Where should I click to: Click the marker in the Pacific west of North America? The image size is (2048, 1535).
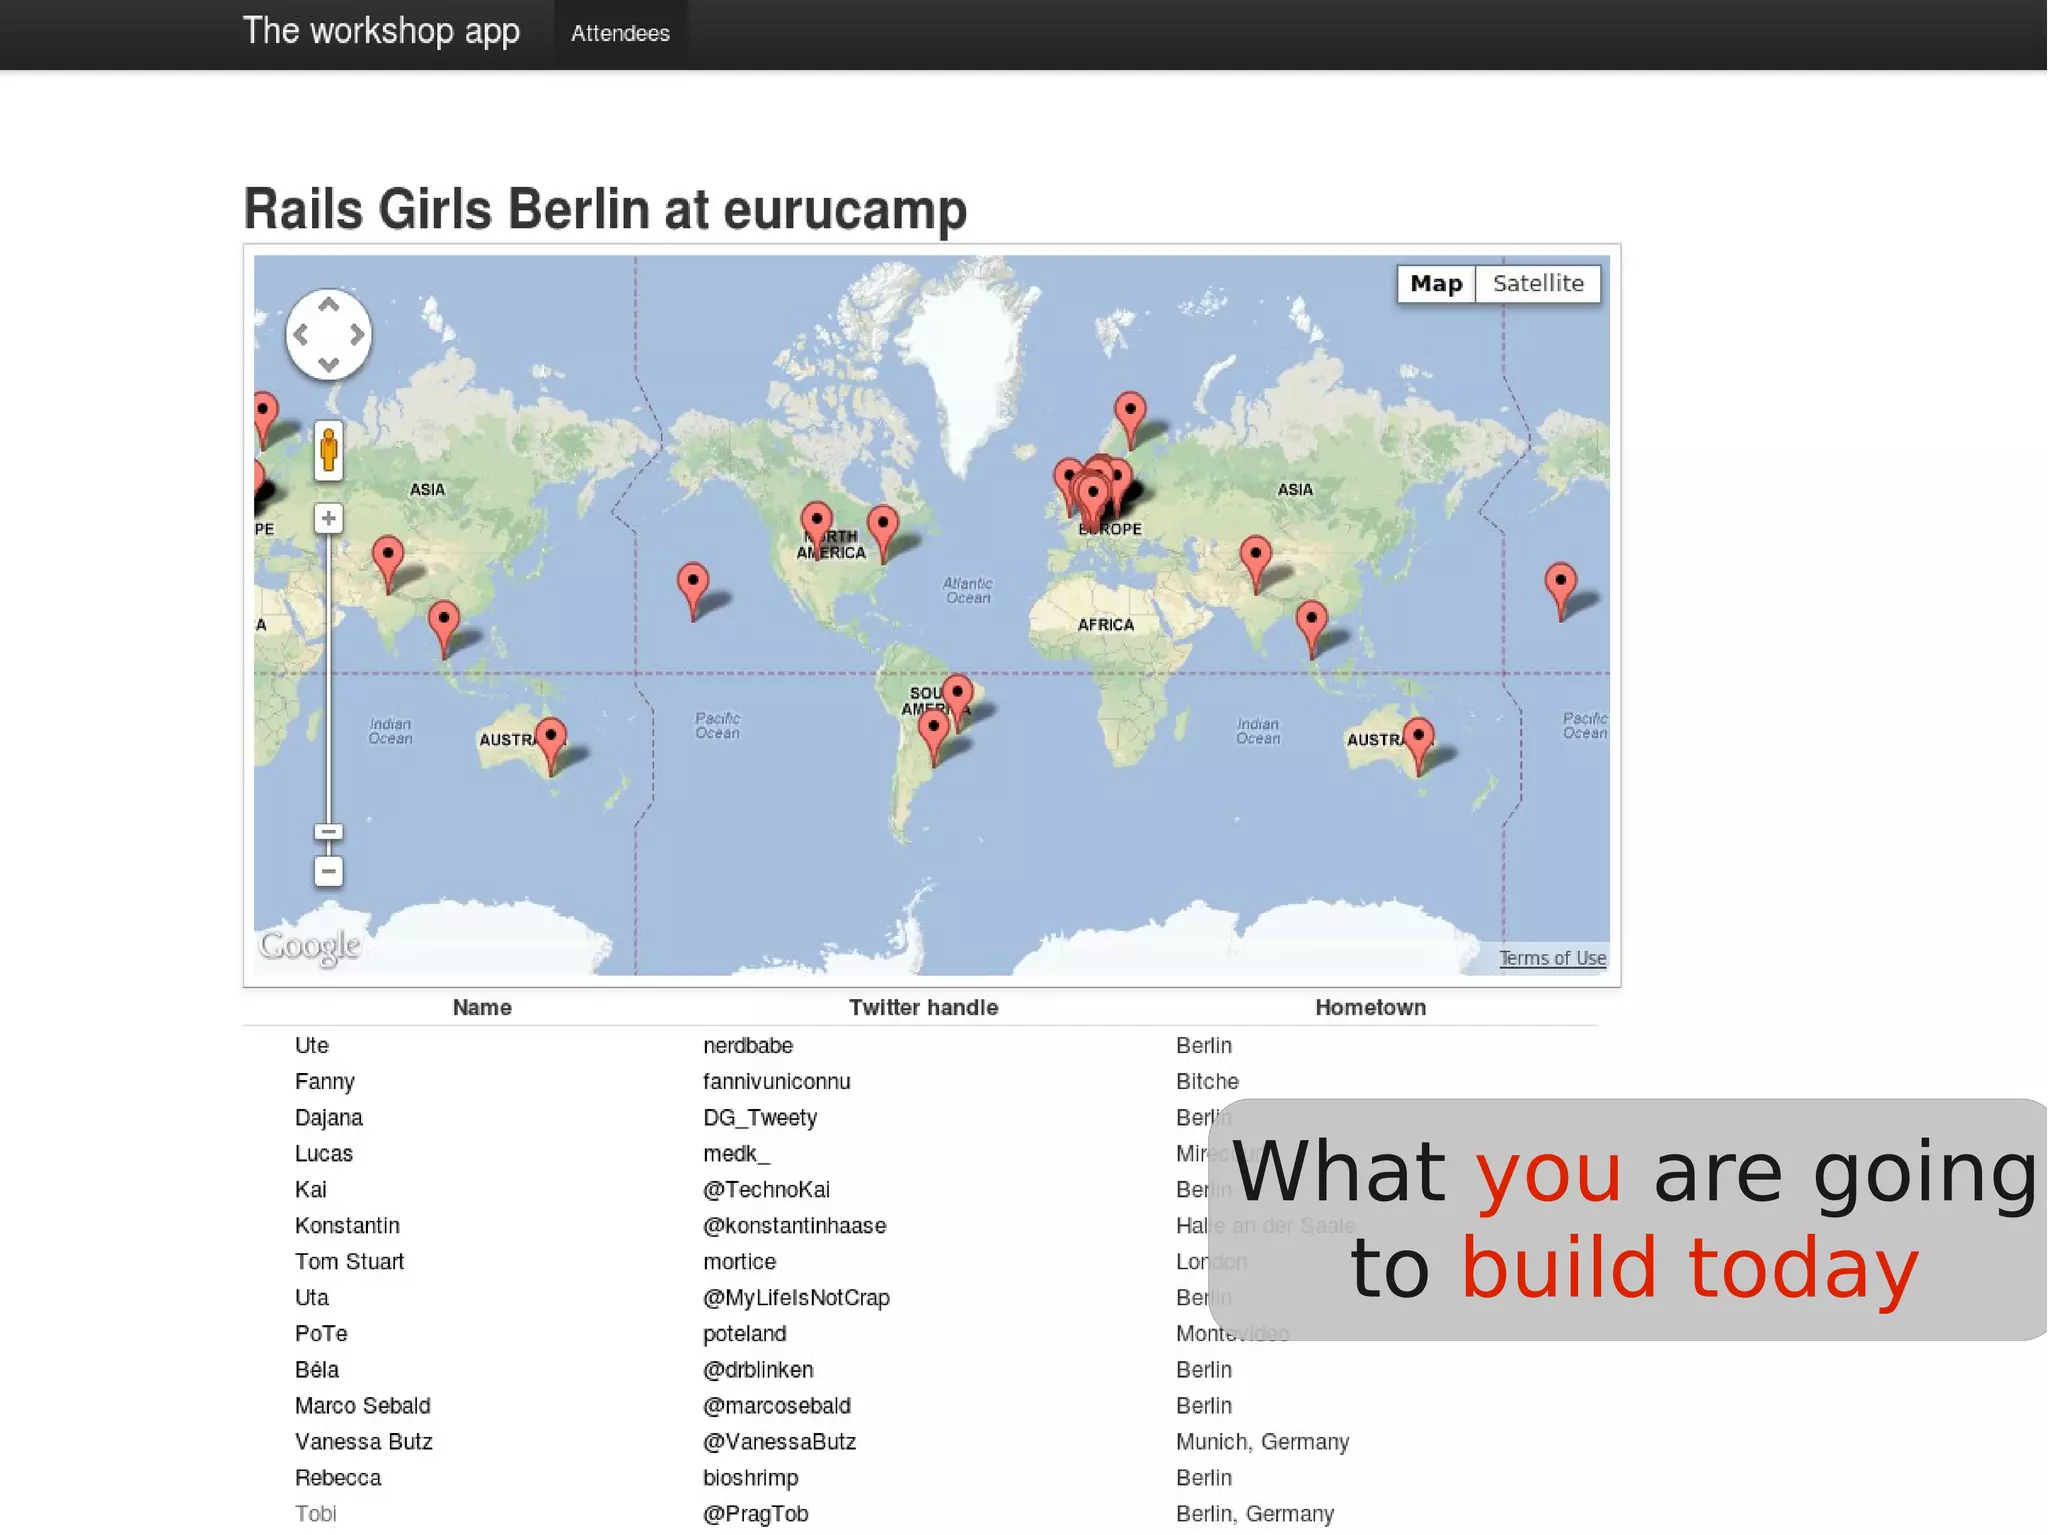692,581
